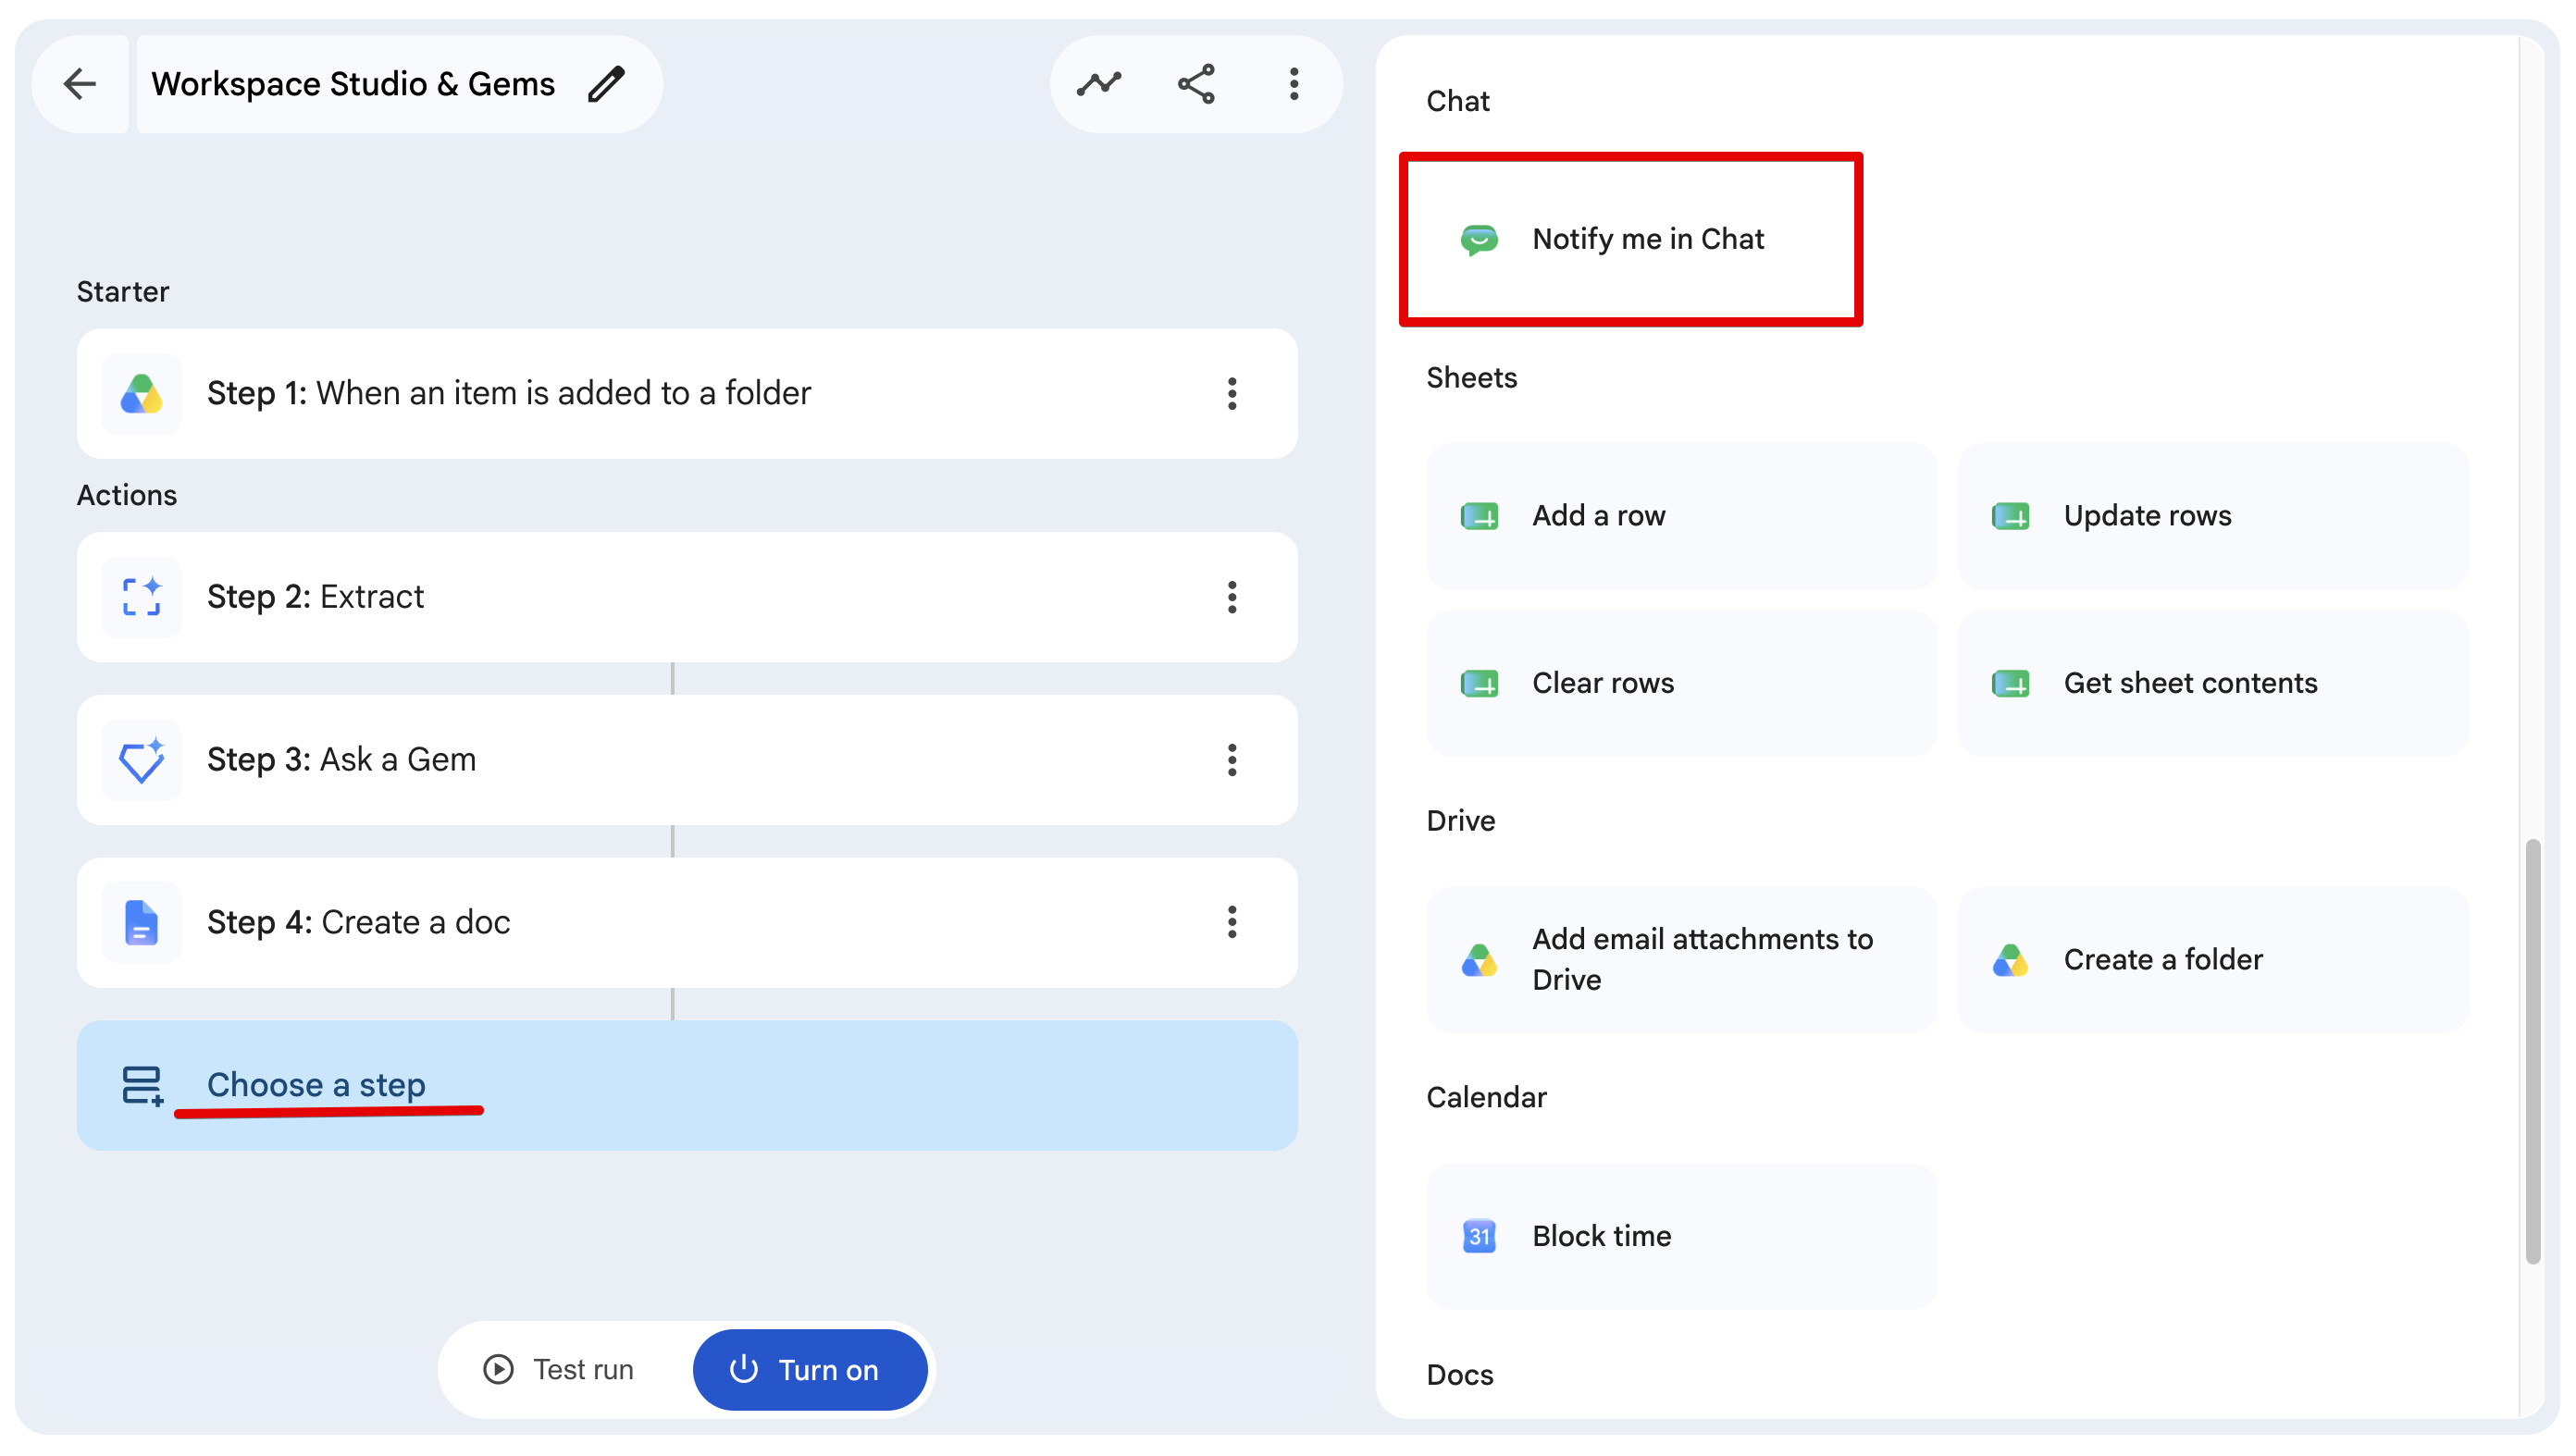Pick the Get sheet contents action
The height and width of the screenshot is (1456, 2576).
click(2213, 683)
